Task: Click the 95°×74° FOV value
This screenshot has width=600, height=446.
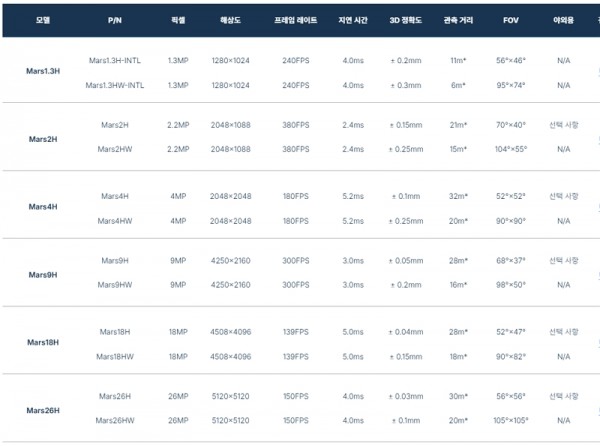Action: coord(511,85)
